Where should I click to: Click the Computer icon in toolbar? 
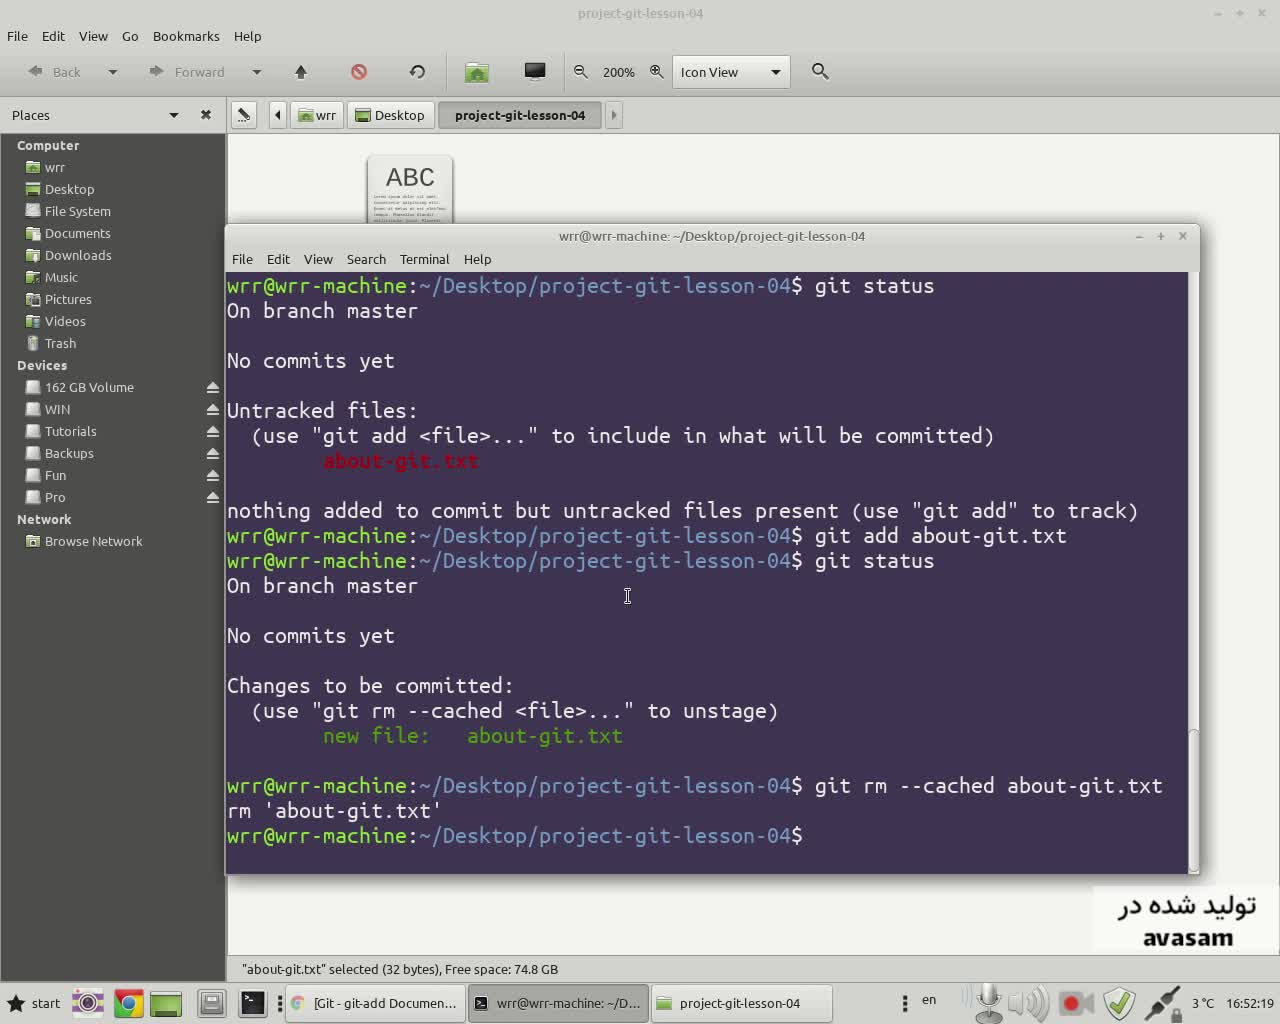tap(535, 71)
